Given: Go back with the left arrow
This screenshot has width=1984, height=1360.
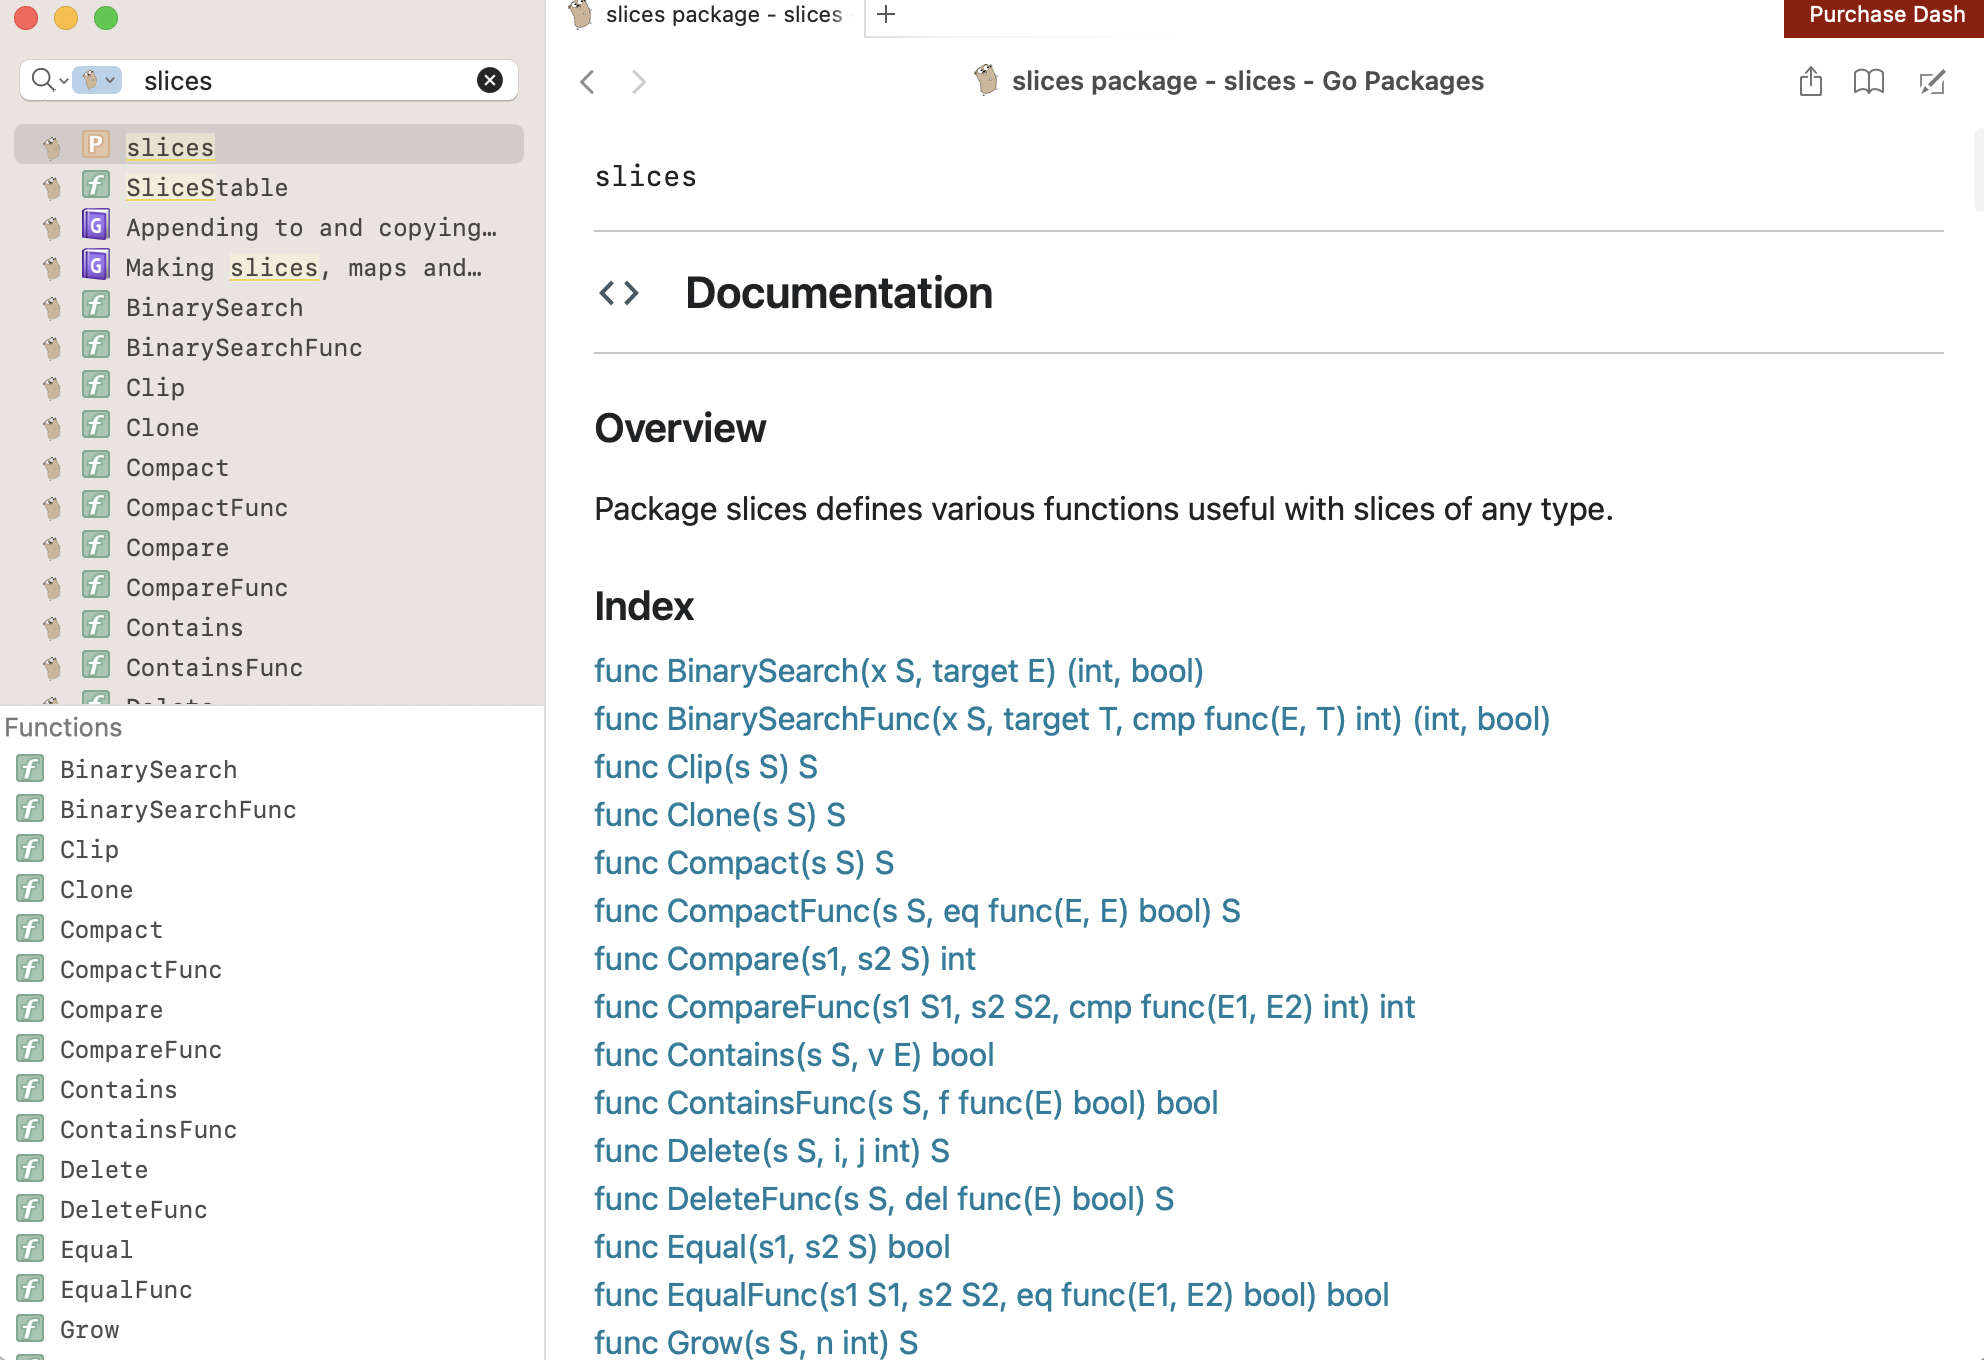Looking at the screenshot, I should [588, 82].
